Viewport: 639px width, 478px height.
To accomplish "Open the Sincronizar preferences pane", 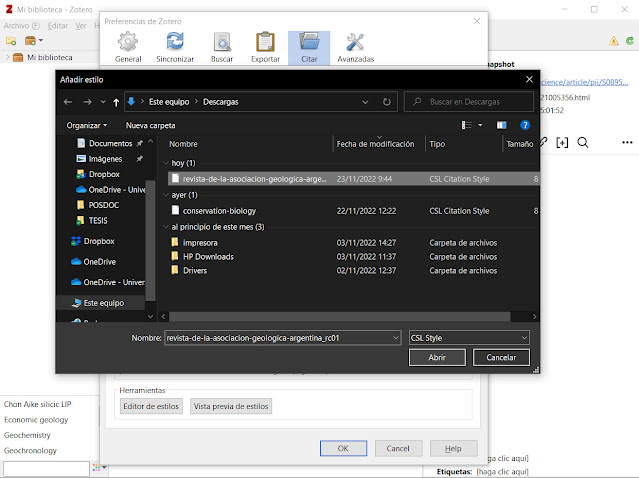I will 175,47.
